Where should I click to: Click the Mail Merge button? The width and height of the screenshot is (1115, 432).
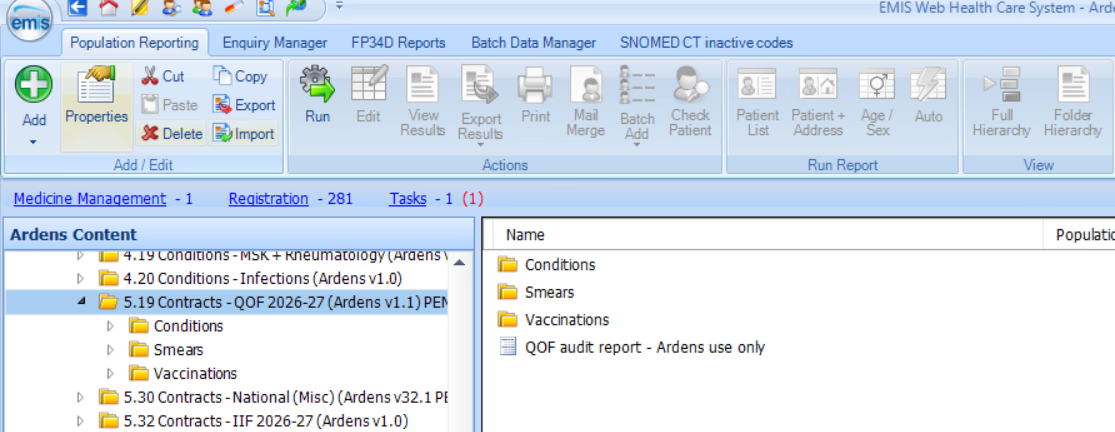(585, 102)
